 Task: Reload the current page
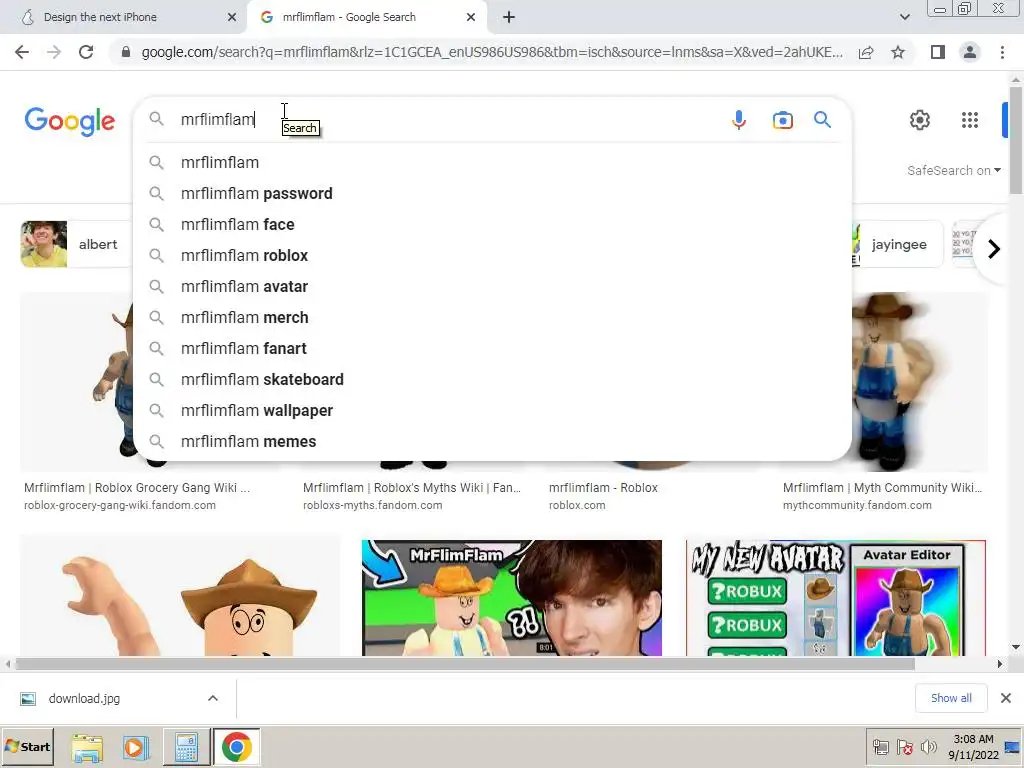86,52
